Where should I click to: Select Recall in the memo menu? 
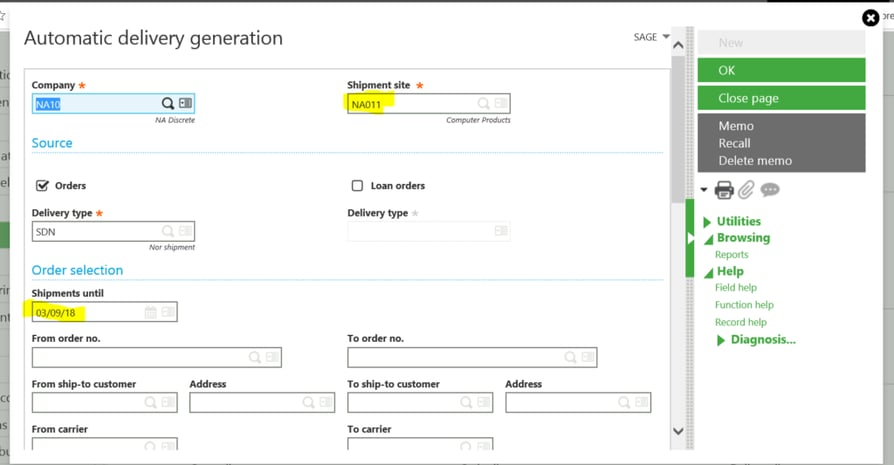(x=734, y=143)
